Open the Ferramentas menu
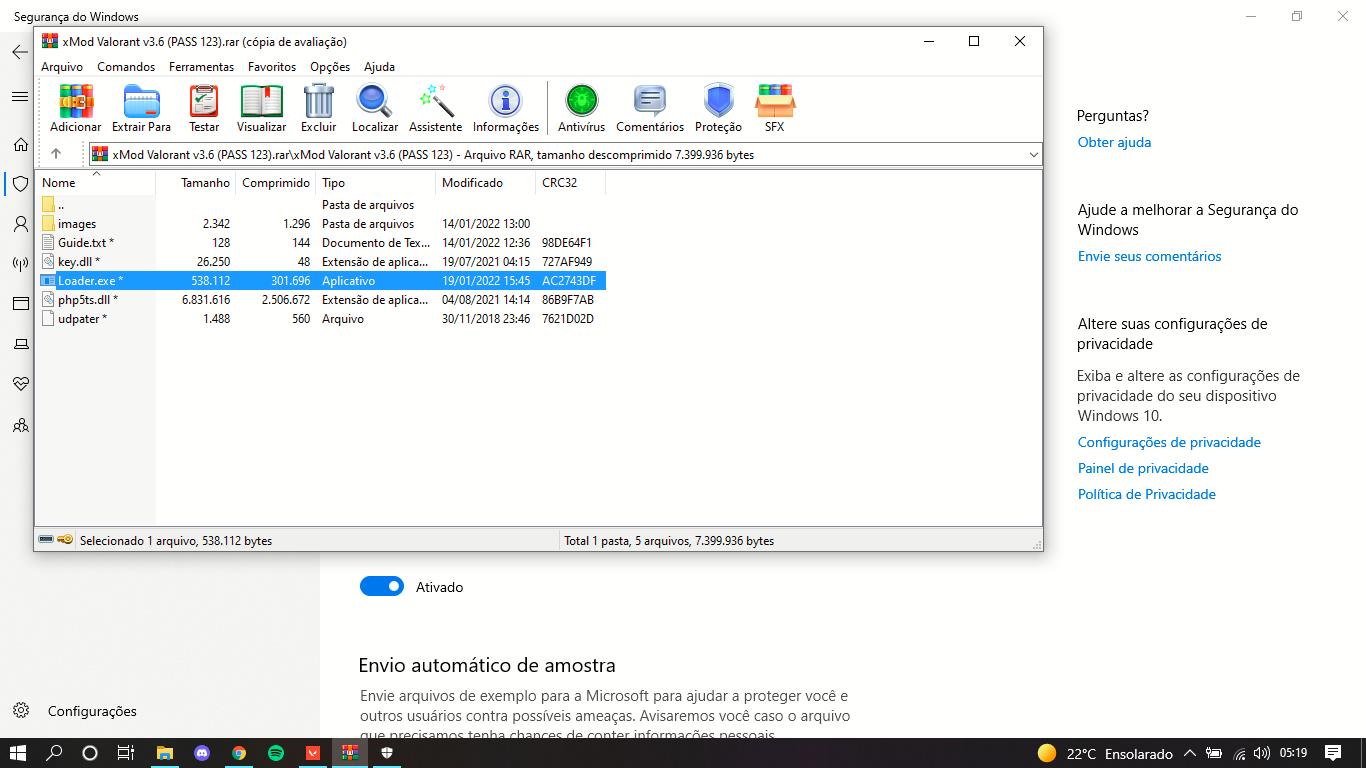The image size is (1366, 768). tap(201, 67)
